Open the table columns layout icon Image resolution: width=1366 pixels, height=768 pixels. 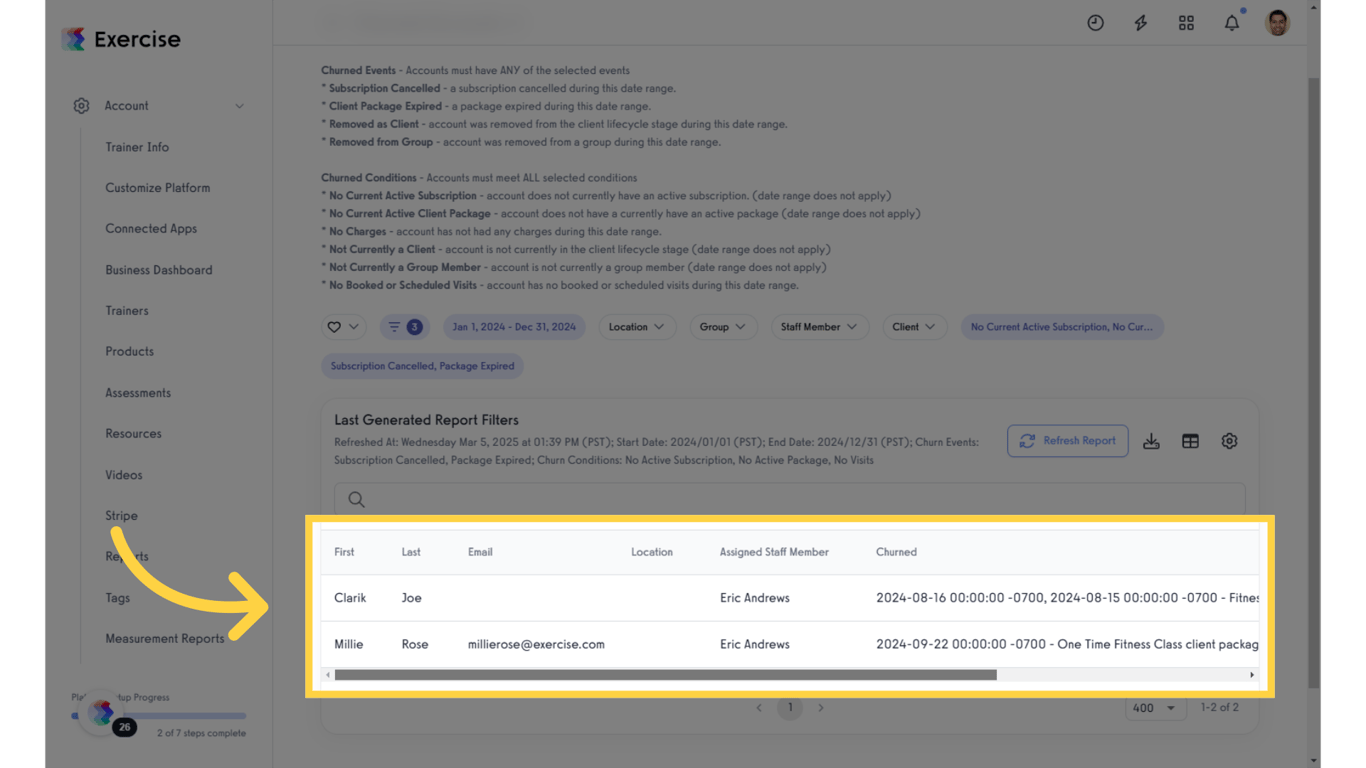1190,441
